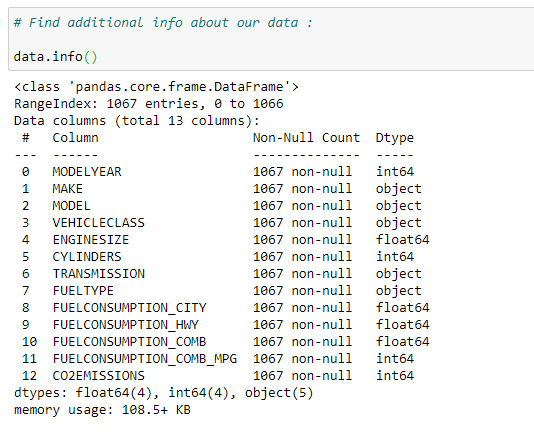Click the data.info() code line
This screenshot has height=435, width=534.
point(56,57)
